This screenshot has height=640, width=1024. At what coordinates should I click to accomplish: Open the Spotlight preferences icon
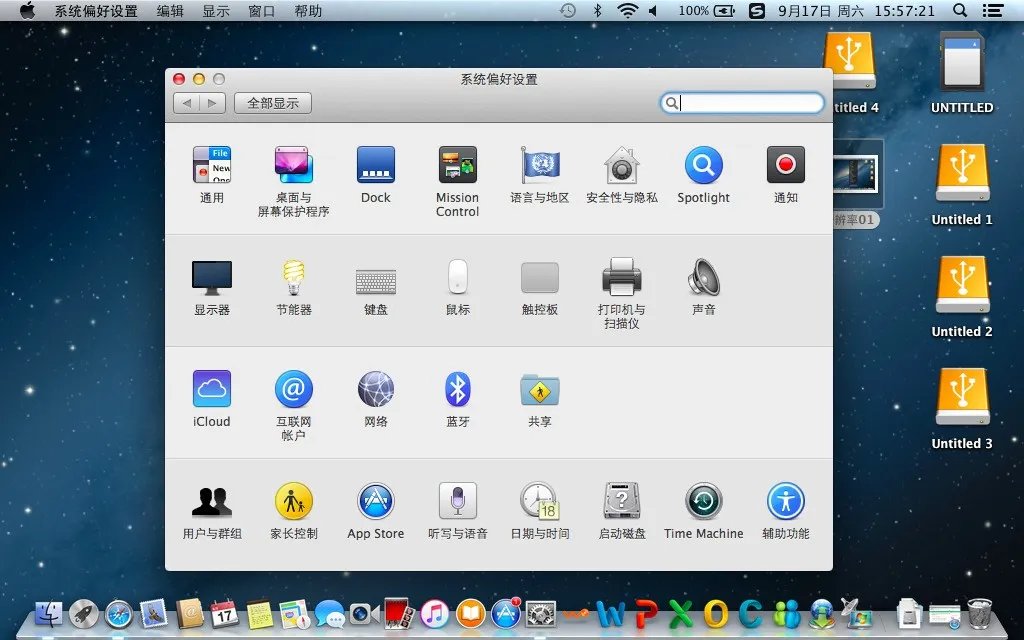click(703, 165)
